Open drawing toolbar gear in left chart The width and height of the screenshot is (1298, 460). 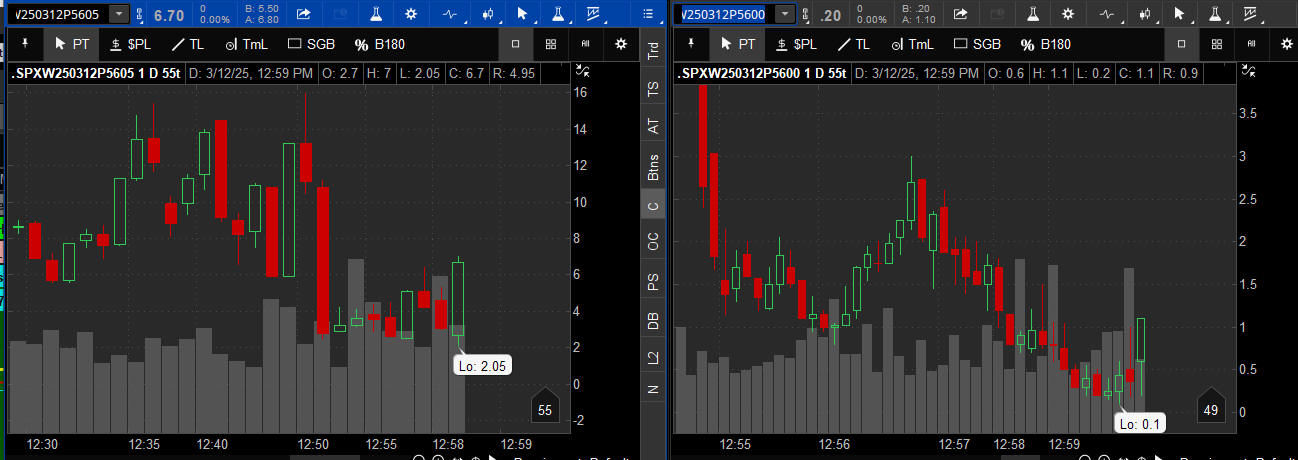622,44
